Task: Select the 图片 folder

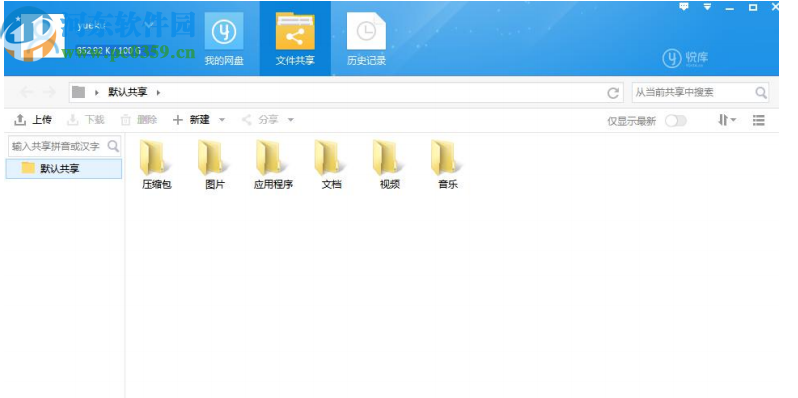Action: [x=215, y=164]
